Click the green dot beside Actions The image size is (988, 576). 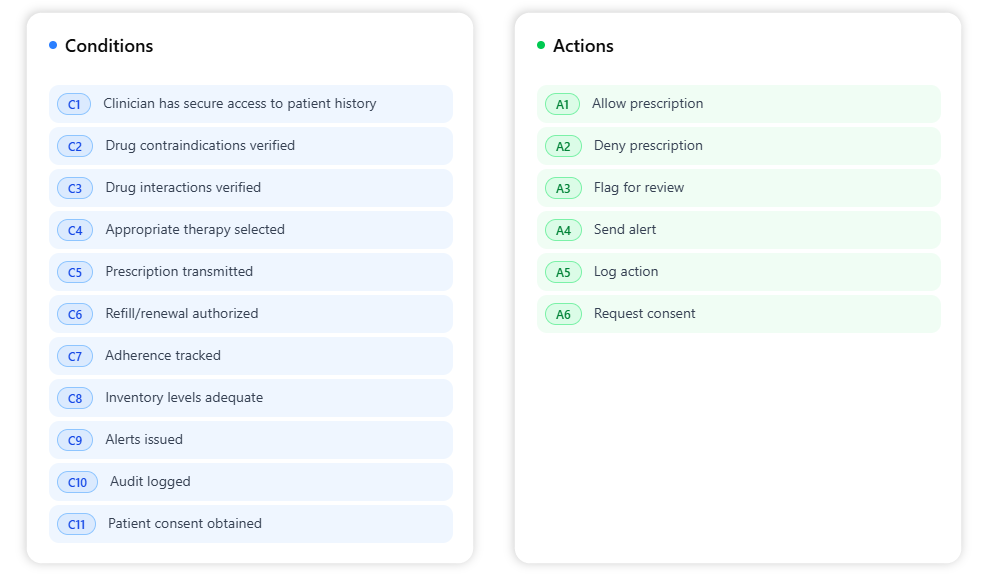[541, 45]
